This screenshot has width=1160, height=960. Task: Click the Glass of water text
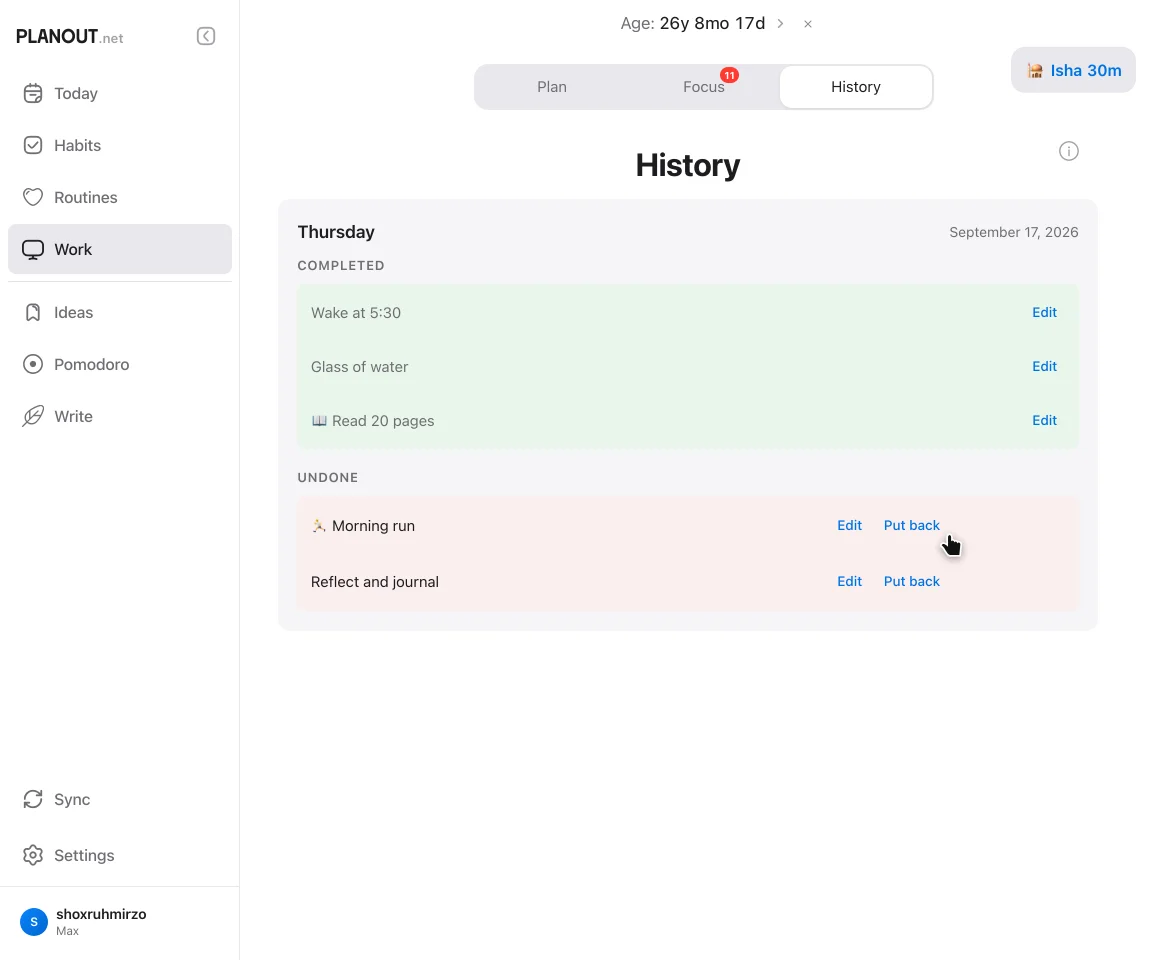click(x=360, y=367)
